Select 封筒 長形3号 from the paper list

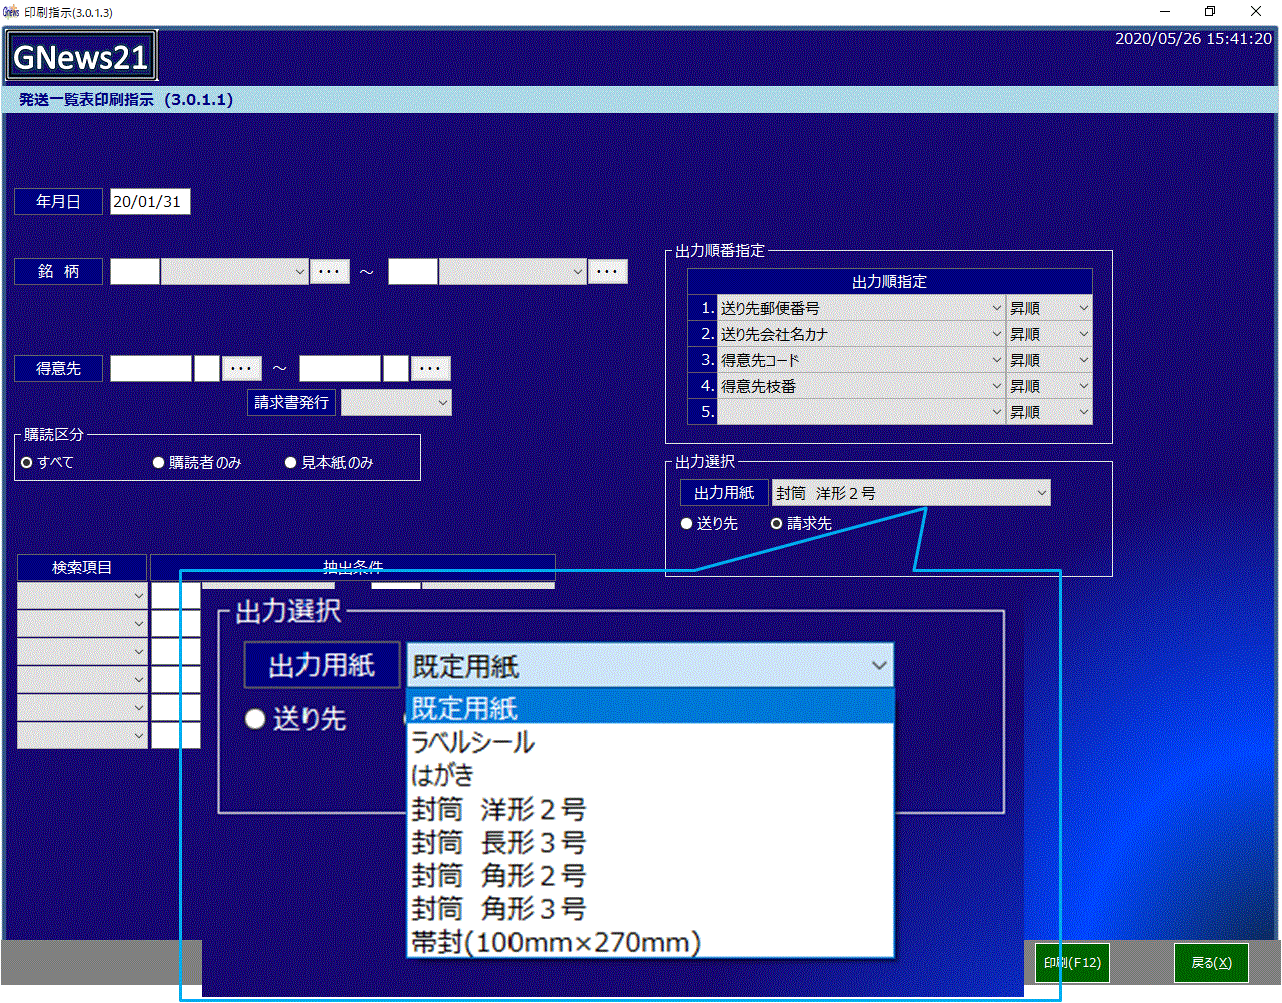point(498,842)
